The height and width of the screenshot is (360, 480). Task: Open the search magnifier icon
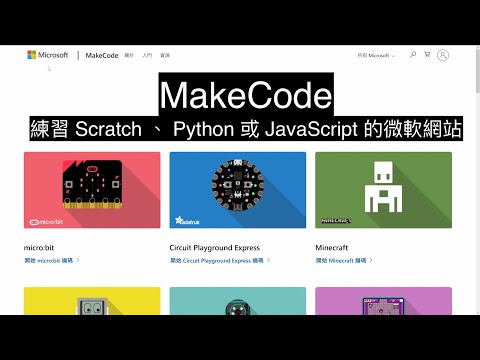[413, 54]
